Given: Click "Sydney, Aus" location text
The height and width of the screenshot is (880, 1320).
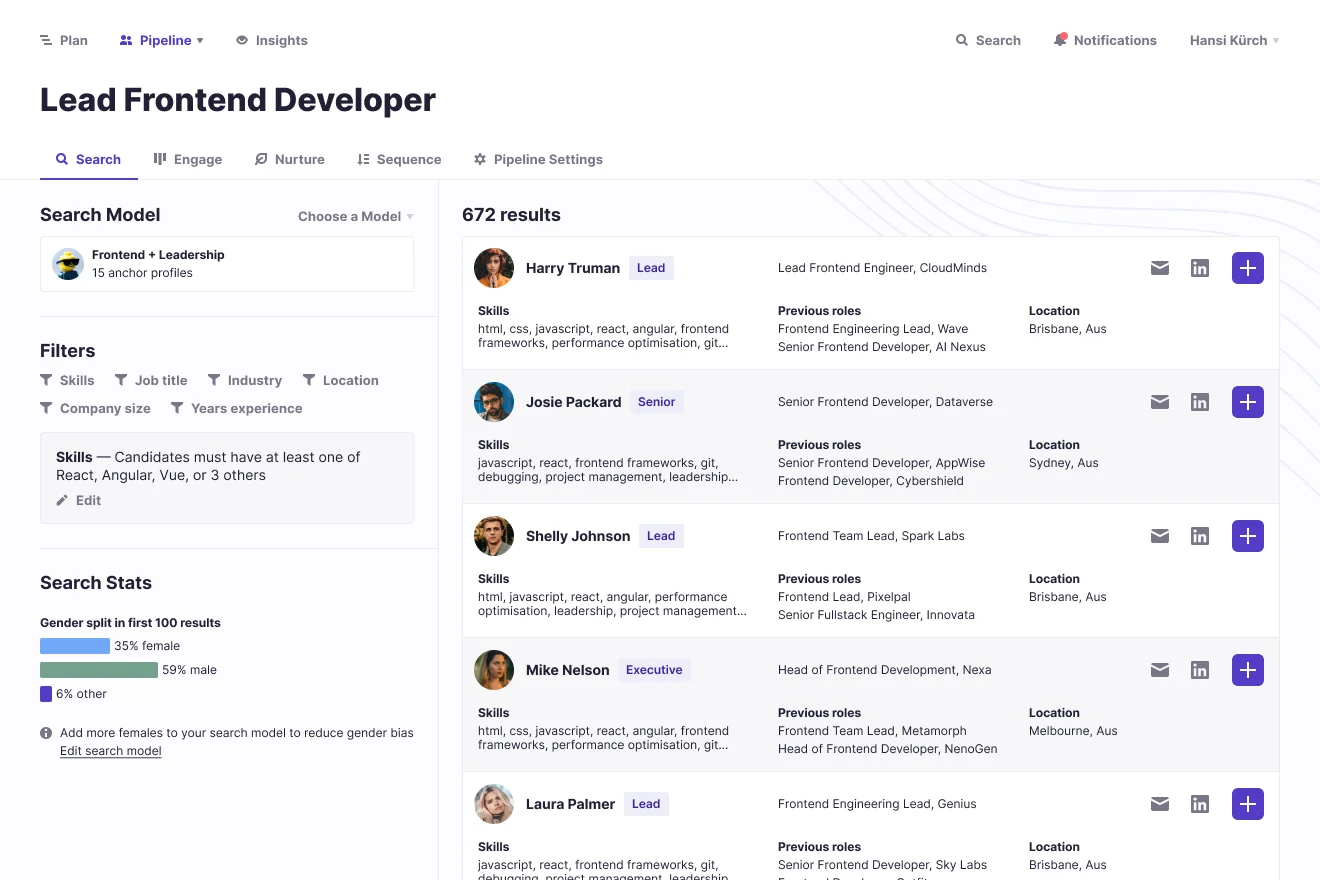Looking at the screenshot, I should pyautogui.click(x=1064, y=463).
